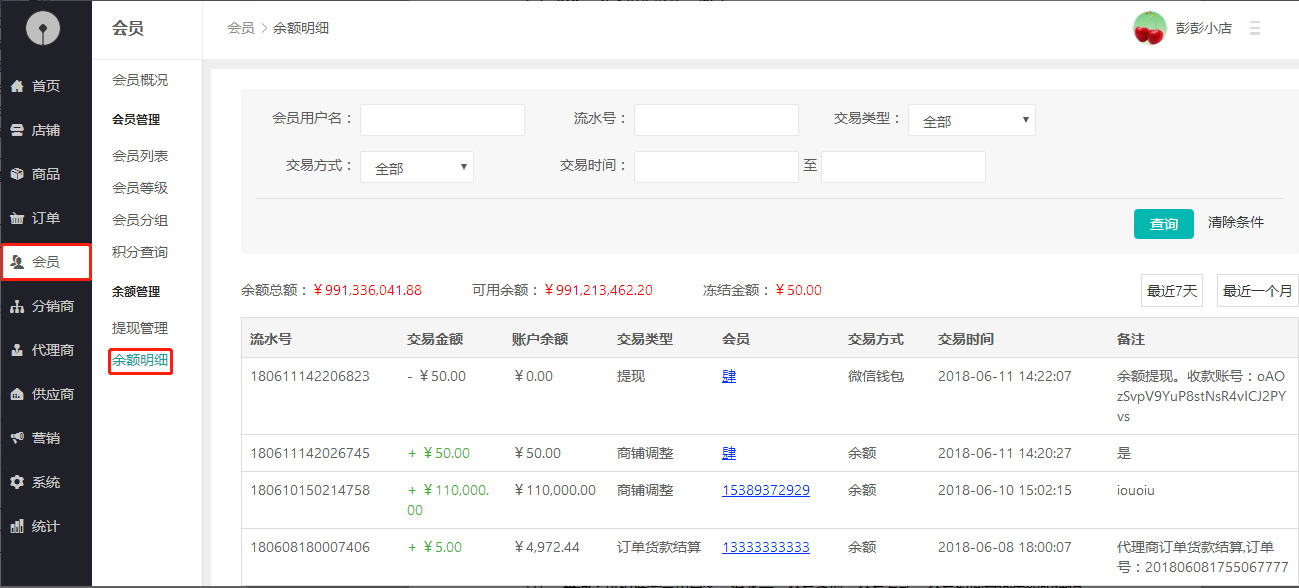Viewport: 1299px width, 588px height.
Task: Click the 交易时间 start date field
Action: (x=716, y=167)
